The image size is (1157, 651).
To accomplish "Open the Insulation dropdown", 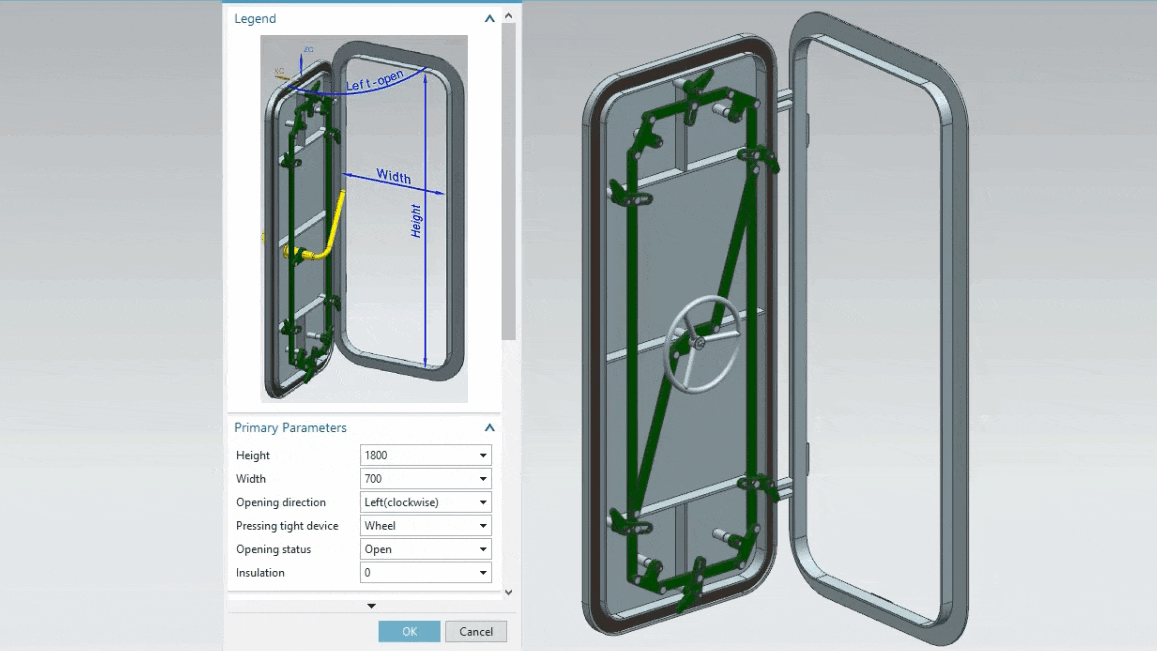I will coord(483,572).
